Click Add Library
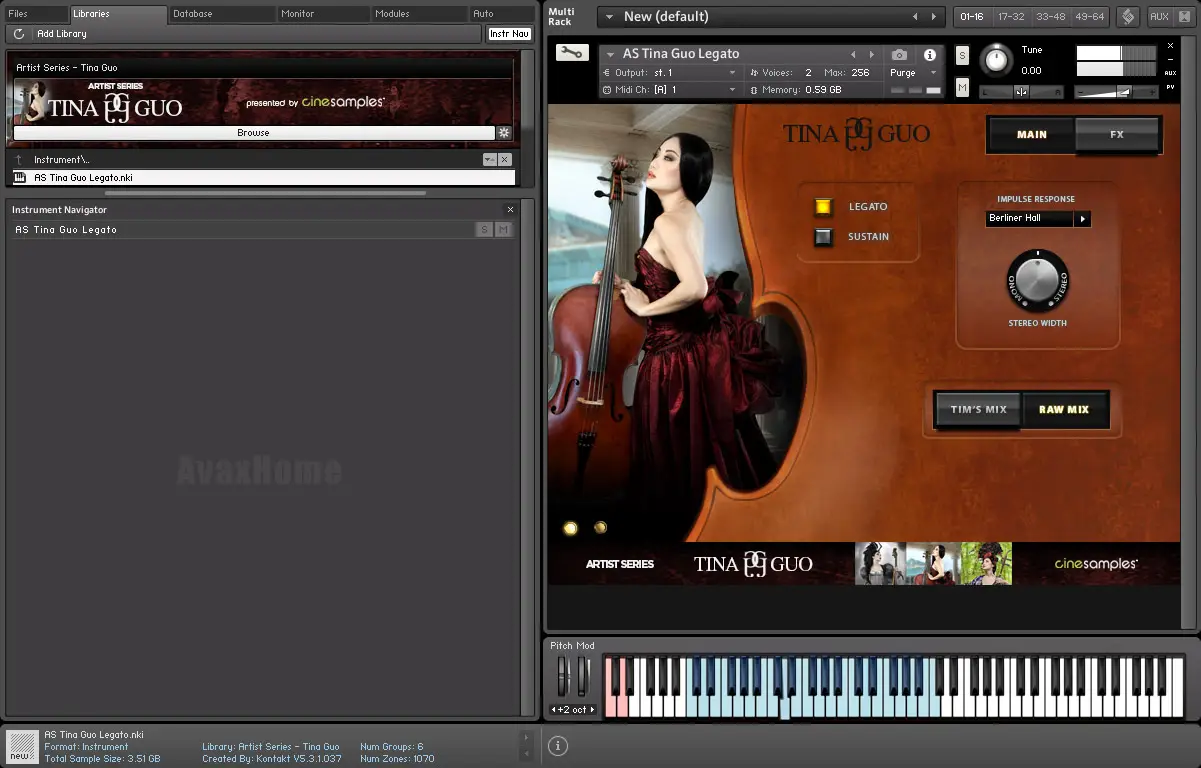This screenshot has height=768, width=1201. click(x=62, y=34)
